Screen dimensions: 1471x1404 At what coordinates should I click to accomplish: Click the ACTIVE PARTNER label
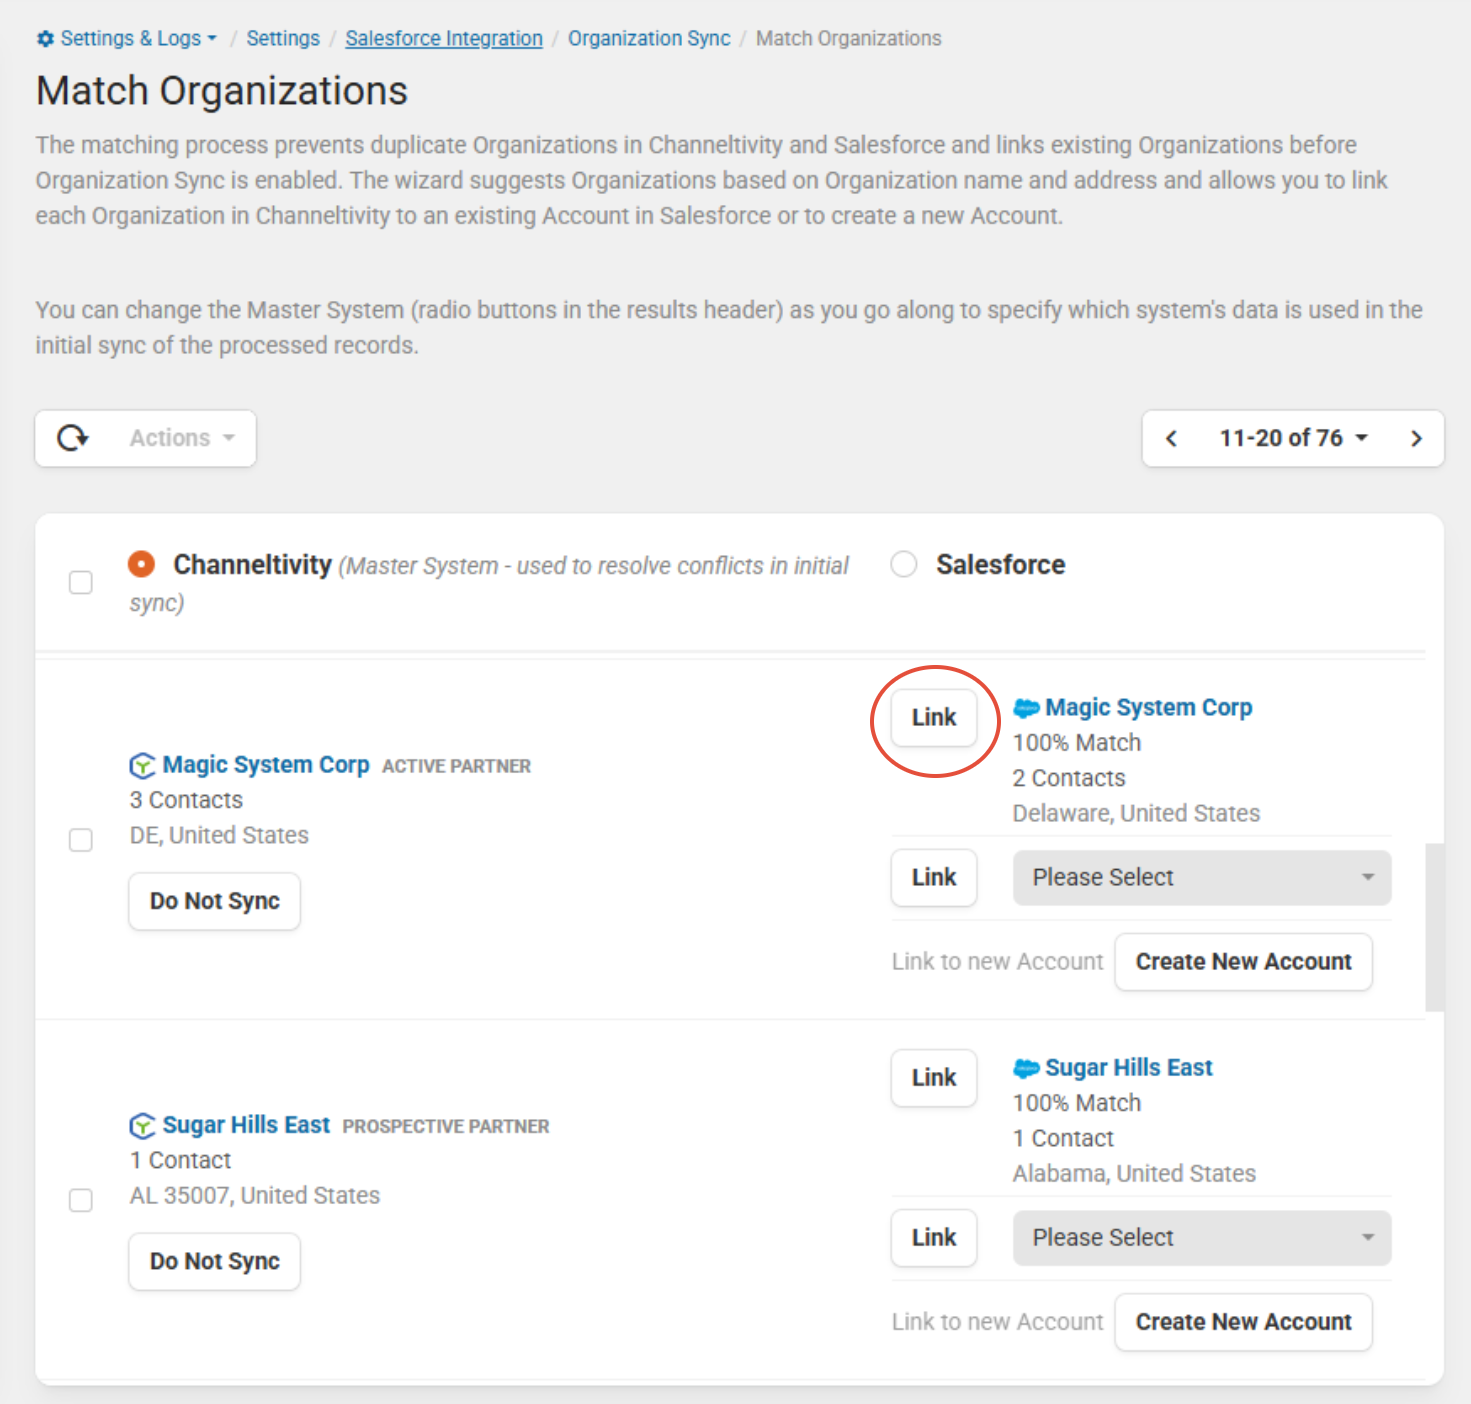pos(456,766)
